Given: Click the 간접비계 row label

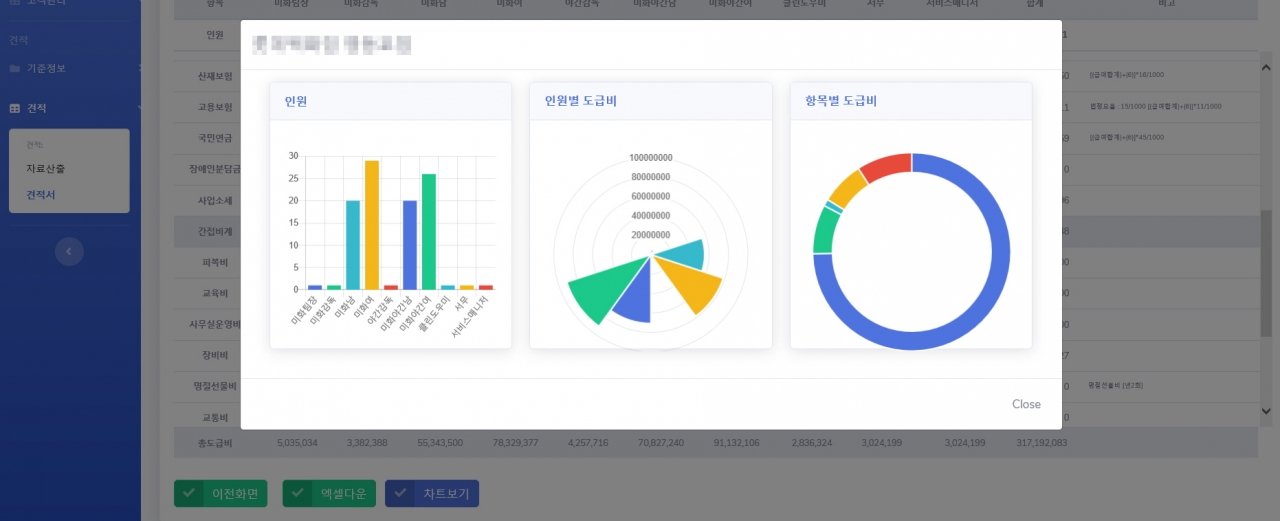Looking at the screenshot, I should tap(215, 231).
